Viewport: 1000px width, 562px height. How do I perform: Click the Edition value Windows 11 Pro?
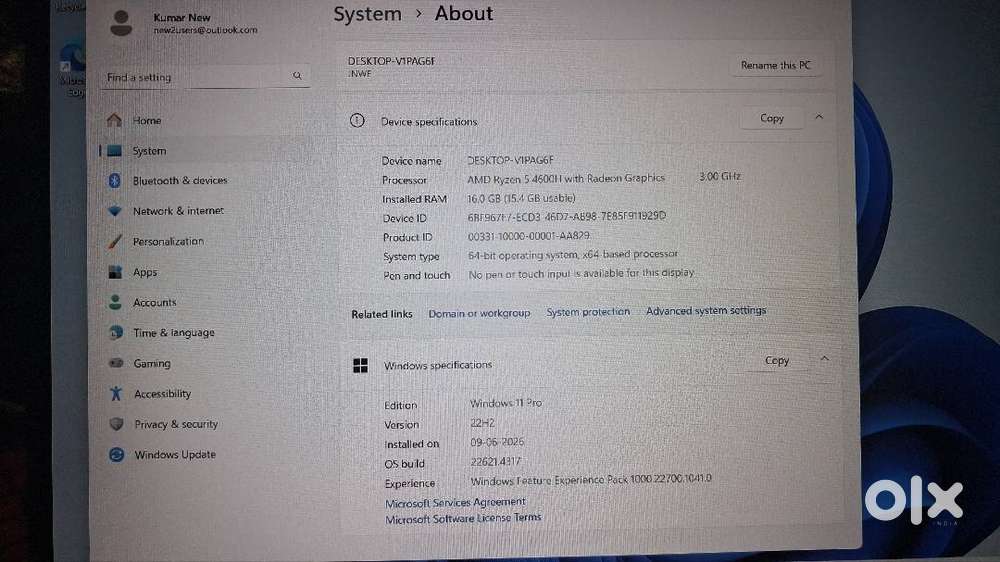pyautogui.click(x=506, y=403)
